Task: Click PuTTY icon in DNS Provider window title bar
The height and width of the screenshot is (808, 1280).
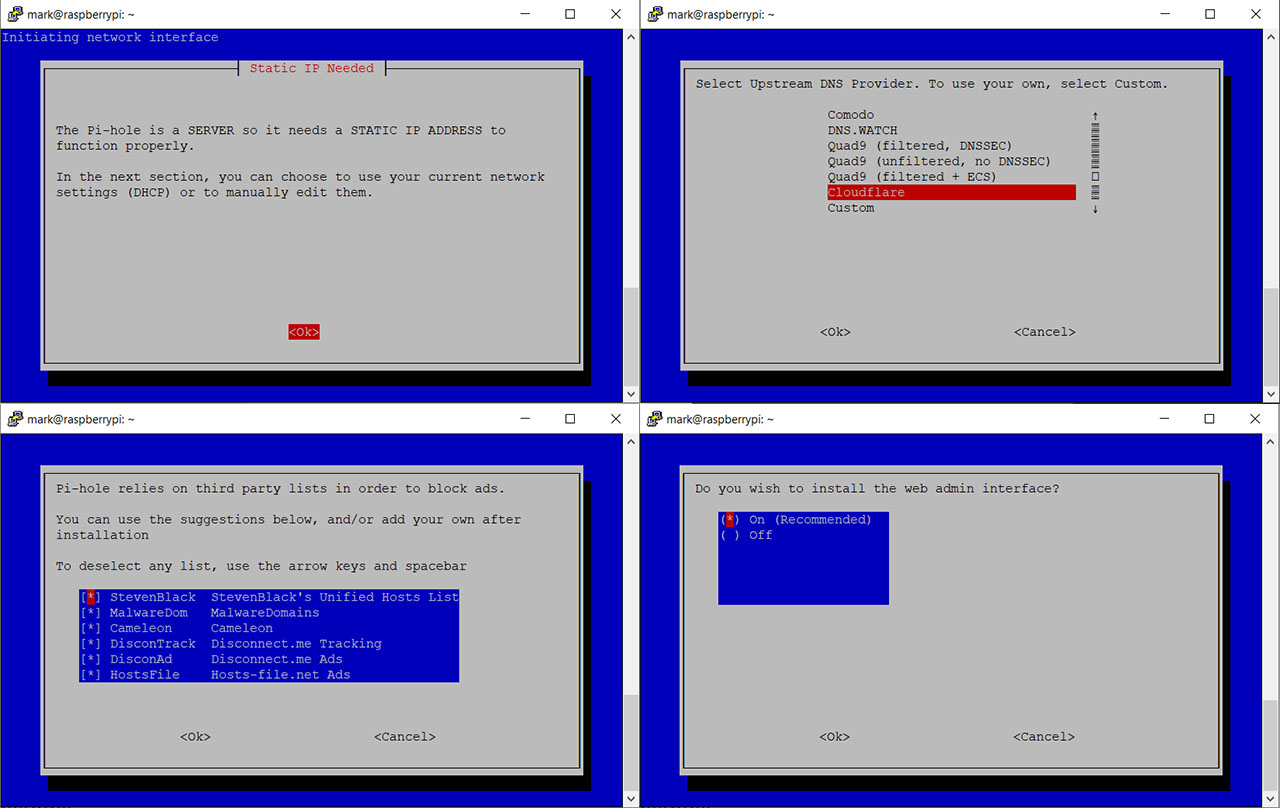Action: pos(655,14)
